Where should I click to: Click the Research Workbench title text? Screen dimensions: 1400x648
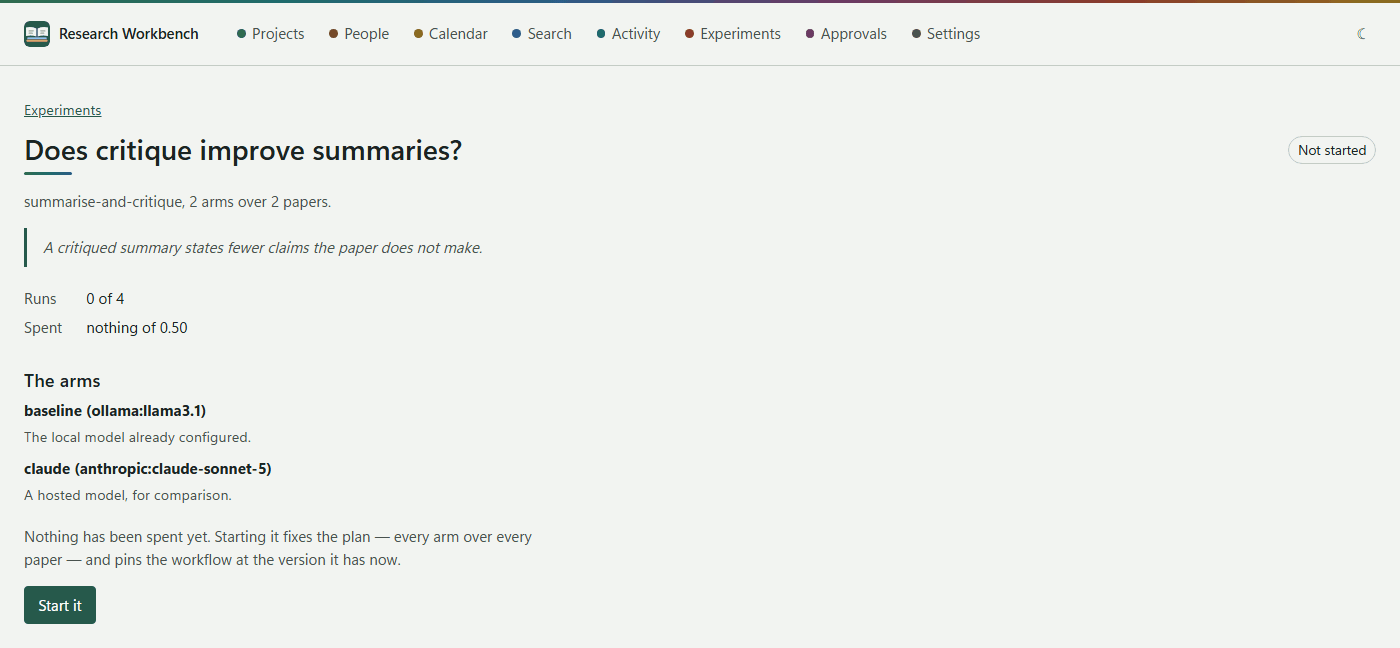pyautogui.click(x=129, y=34)
